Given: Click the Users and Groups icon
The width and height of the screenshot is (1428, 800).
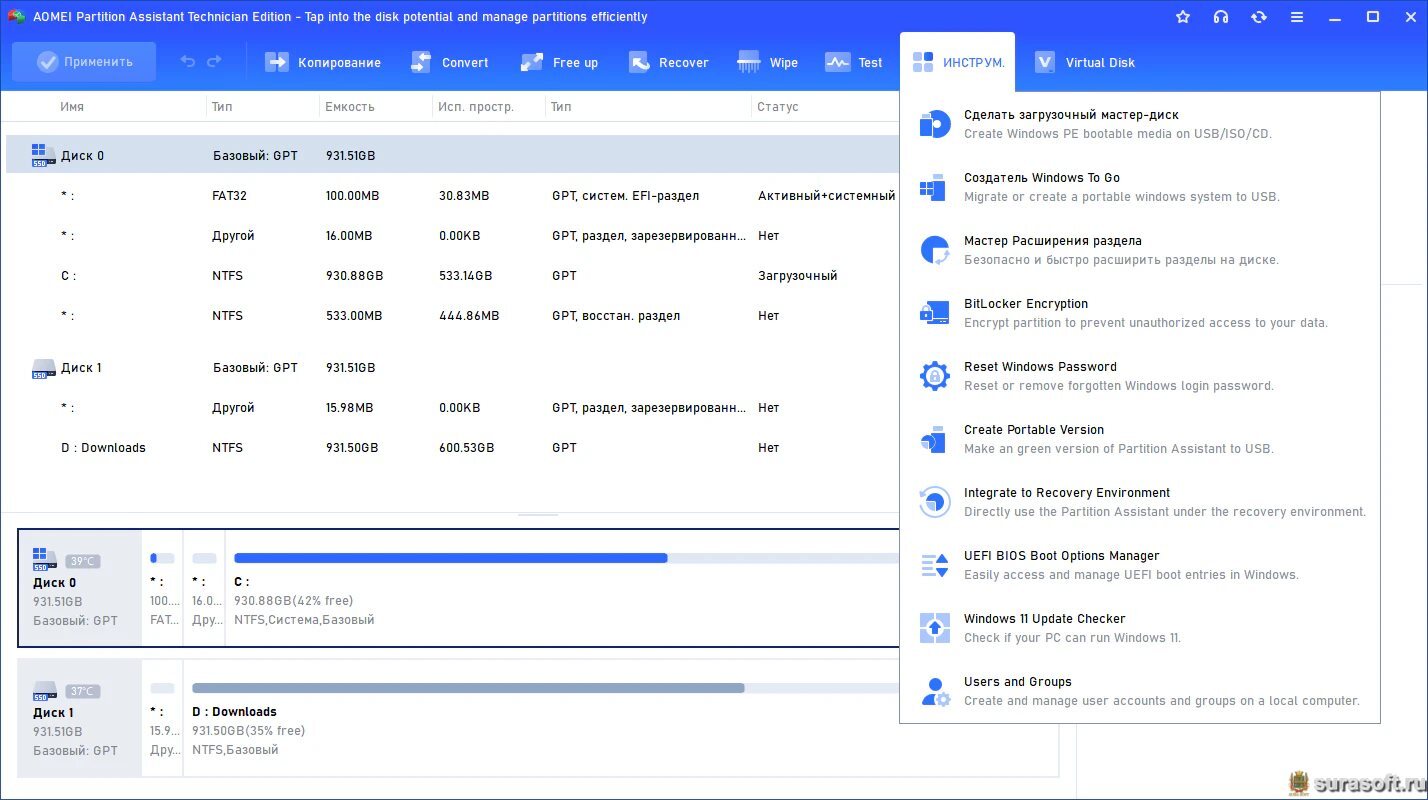Looking at the screenshot, I should coord(934,691).
